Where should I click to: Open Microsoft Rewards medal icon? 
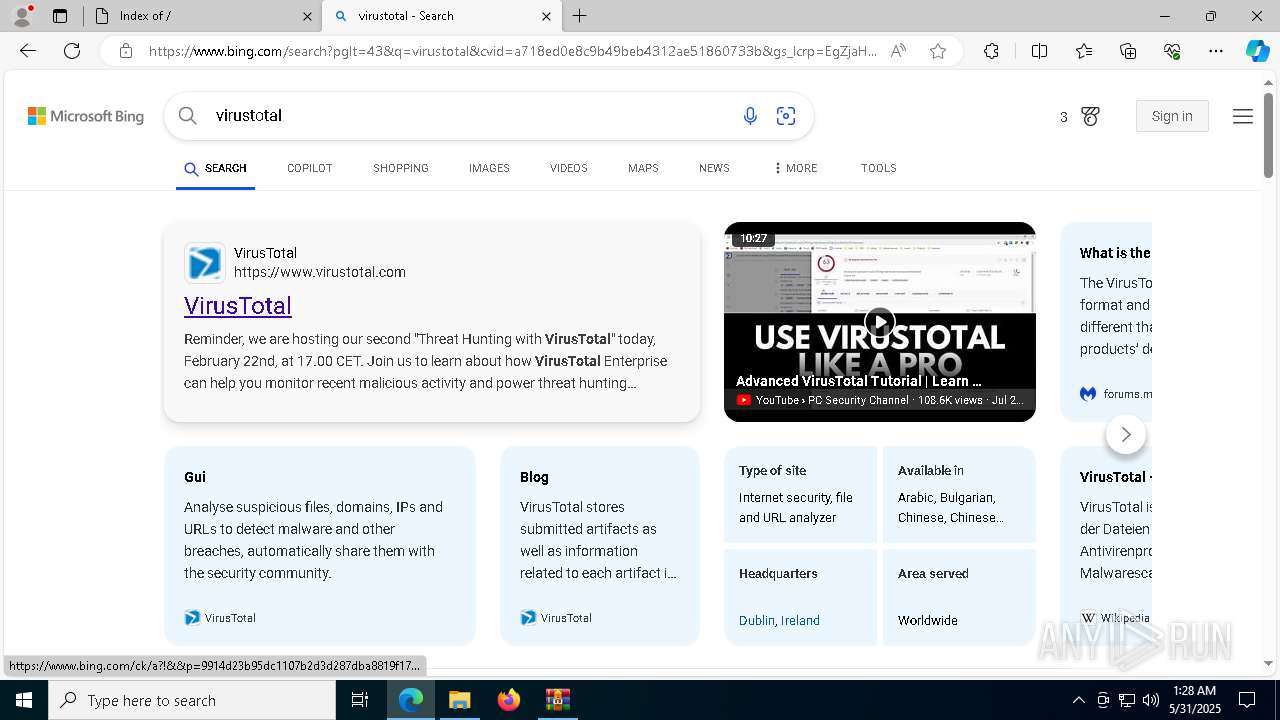pyautogui.click(x=1090, y=116)
